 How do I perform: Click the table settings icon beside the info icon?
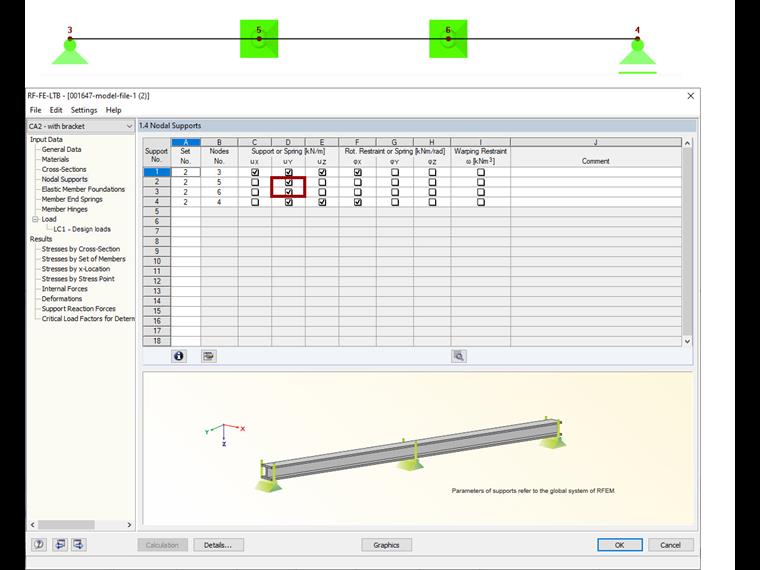[209, 356]
